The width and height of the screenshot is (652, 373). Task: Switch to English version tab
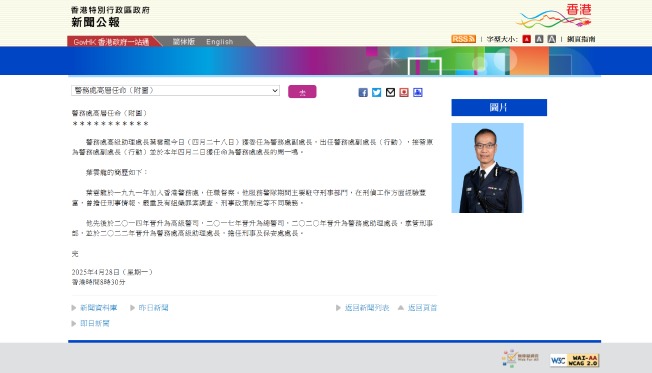pyautogui.click(x=220, y=42)
